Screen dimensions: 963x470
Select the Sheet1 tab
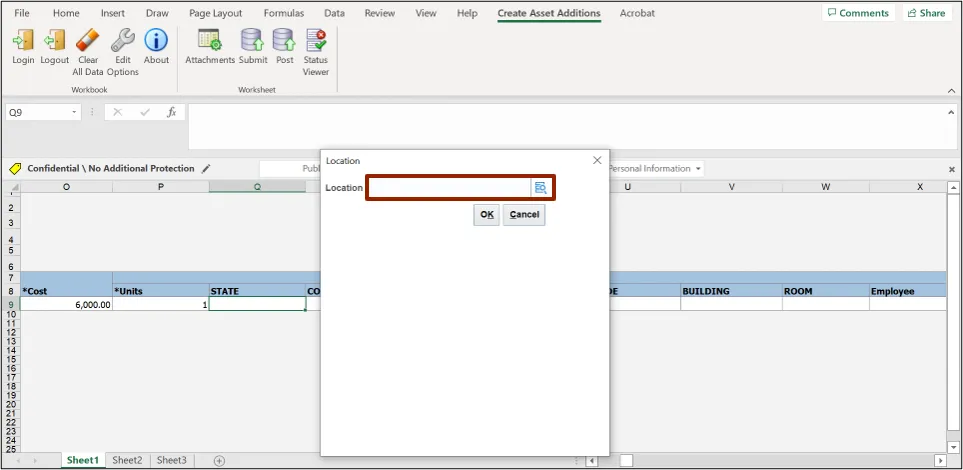[x=82, y=460]
